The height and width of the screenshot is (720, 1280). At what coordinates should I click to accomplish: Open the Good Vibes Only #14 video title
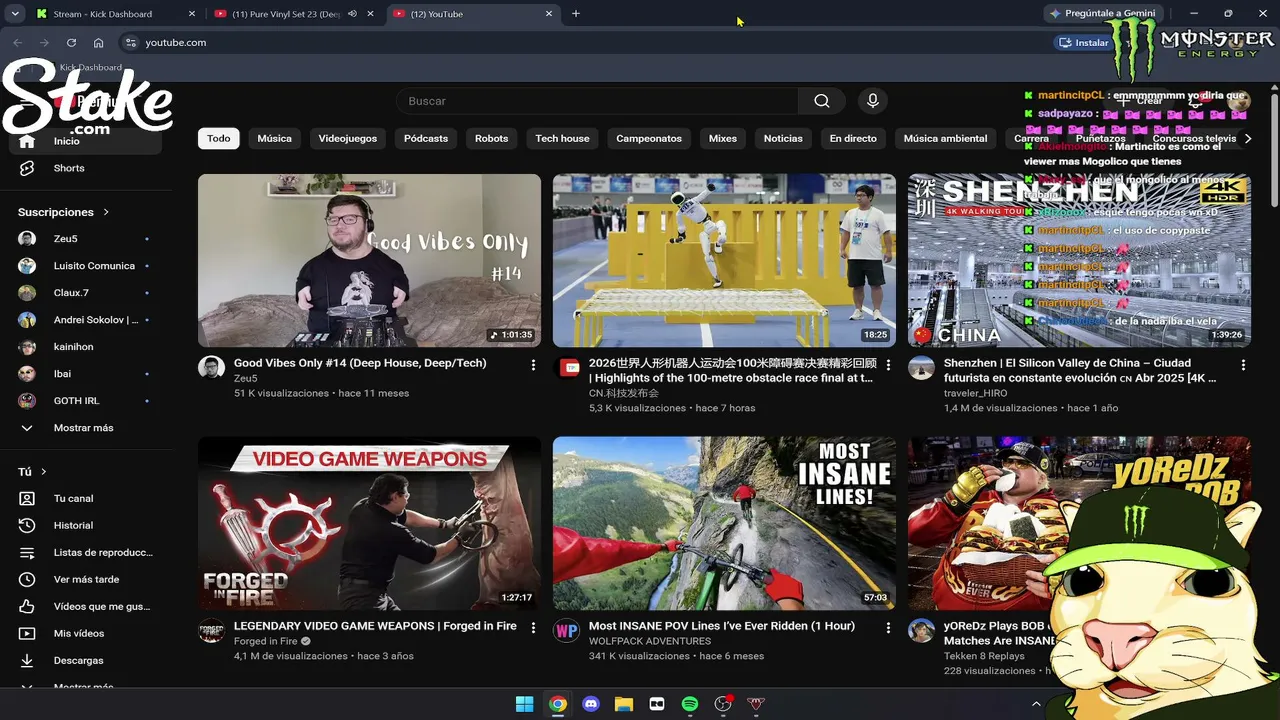point(360,363)
